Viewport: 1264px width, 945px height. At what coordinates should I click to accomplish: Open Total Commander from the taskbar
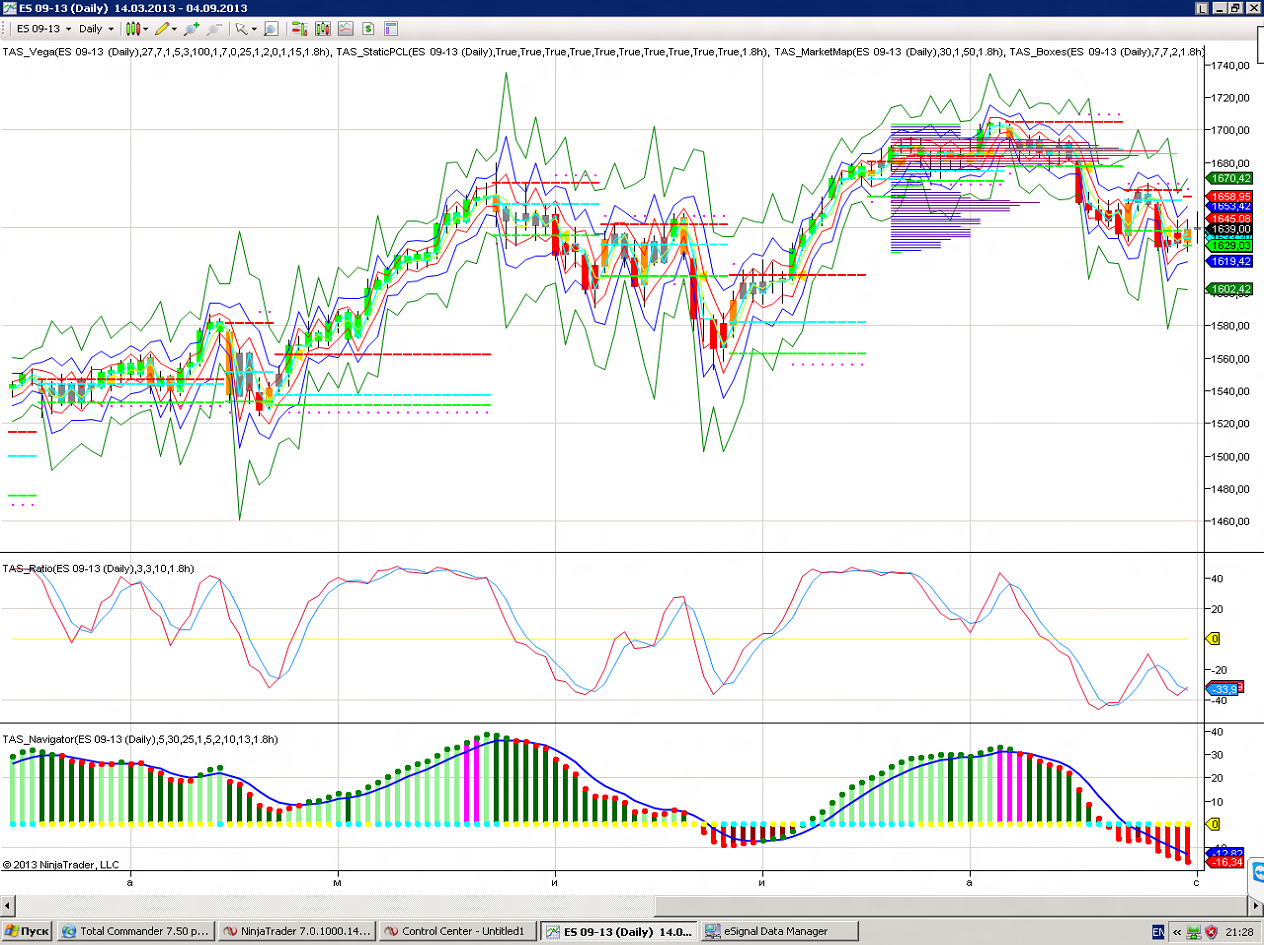(135, 931)
